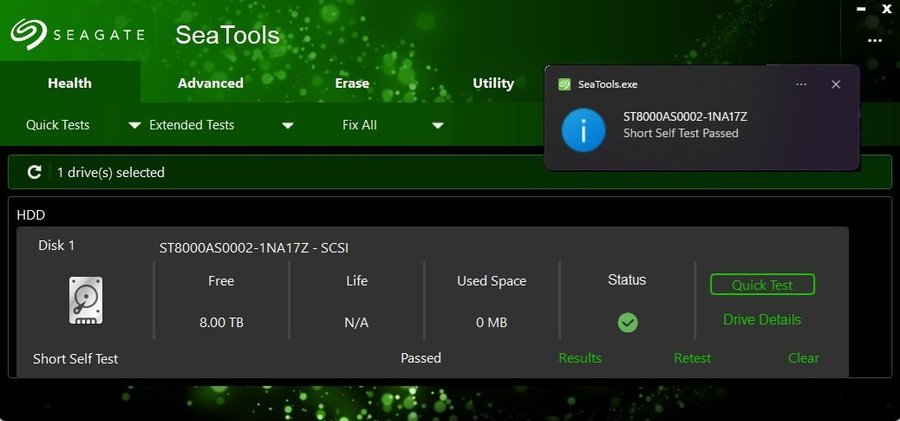Click the Fix All label

(x=359, y=125)
